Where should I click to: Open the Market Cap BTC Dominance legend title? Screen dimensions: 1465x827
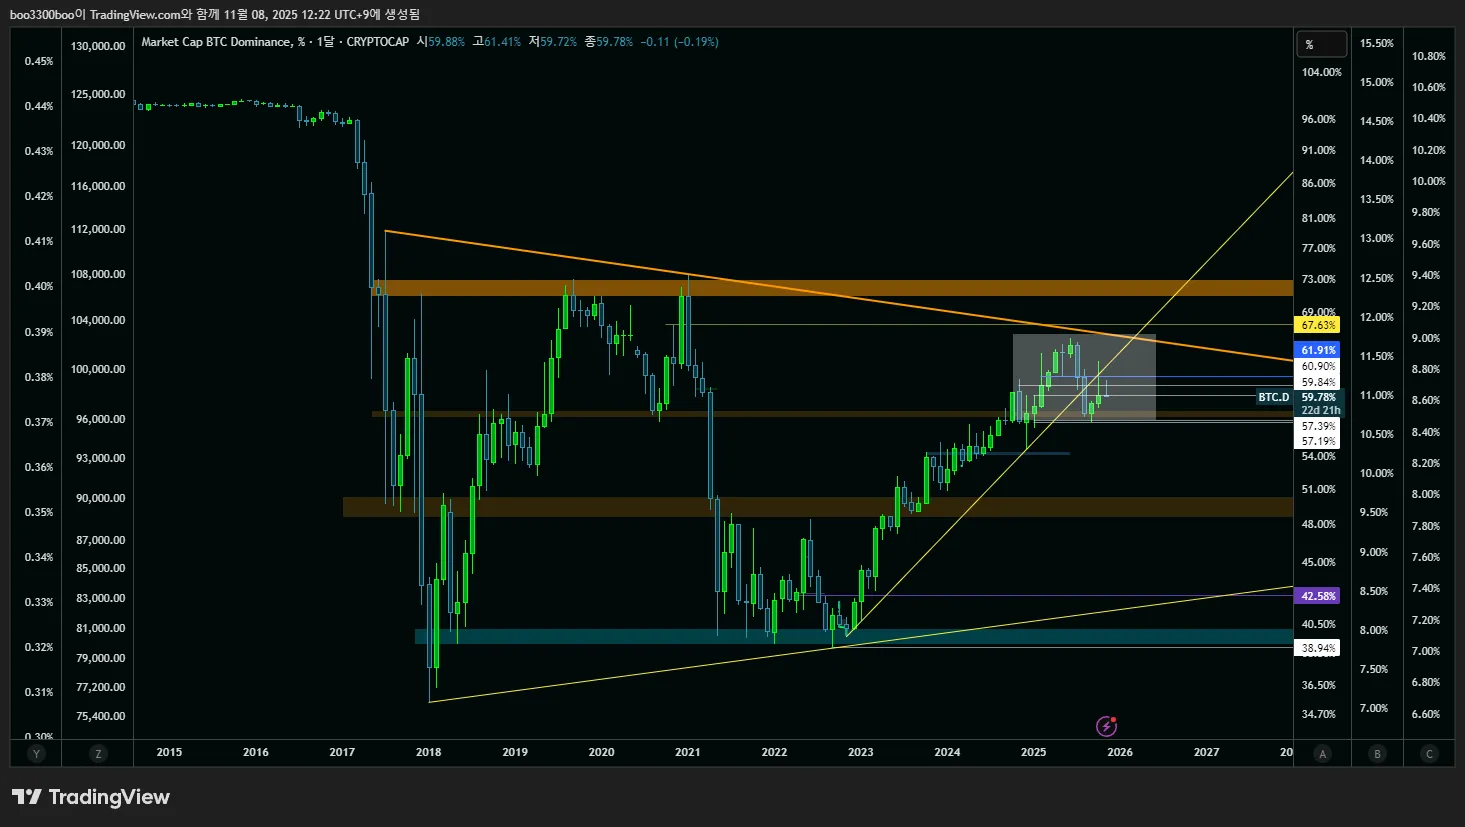pos(217,42)
